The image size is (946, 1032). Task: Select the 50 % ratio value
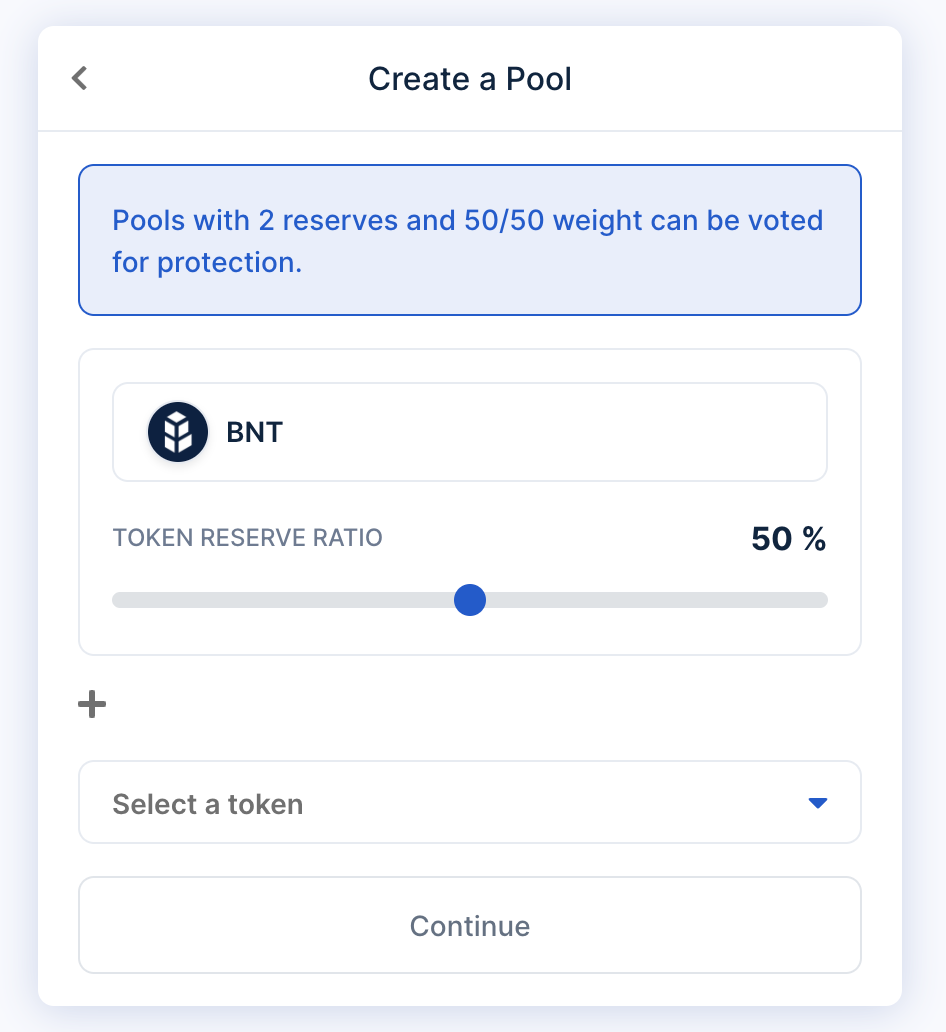(788, 538)
